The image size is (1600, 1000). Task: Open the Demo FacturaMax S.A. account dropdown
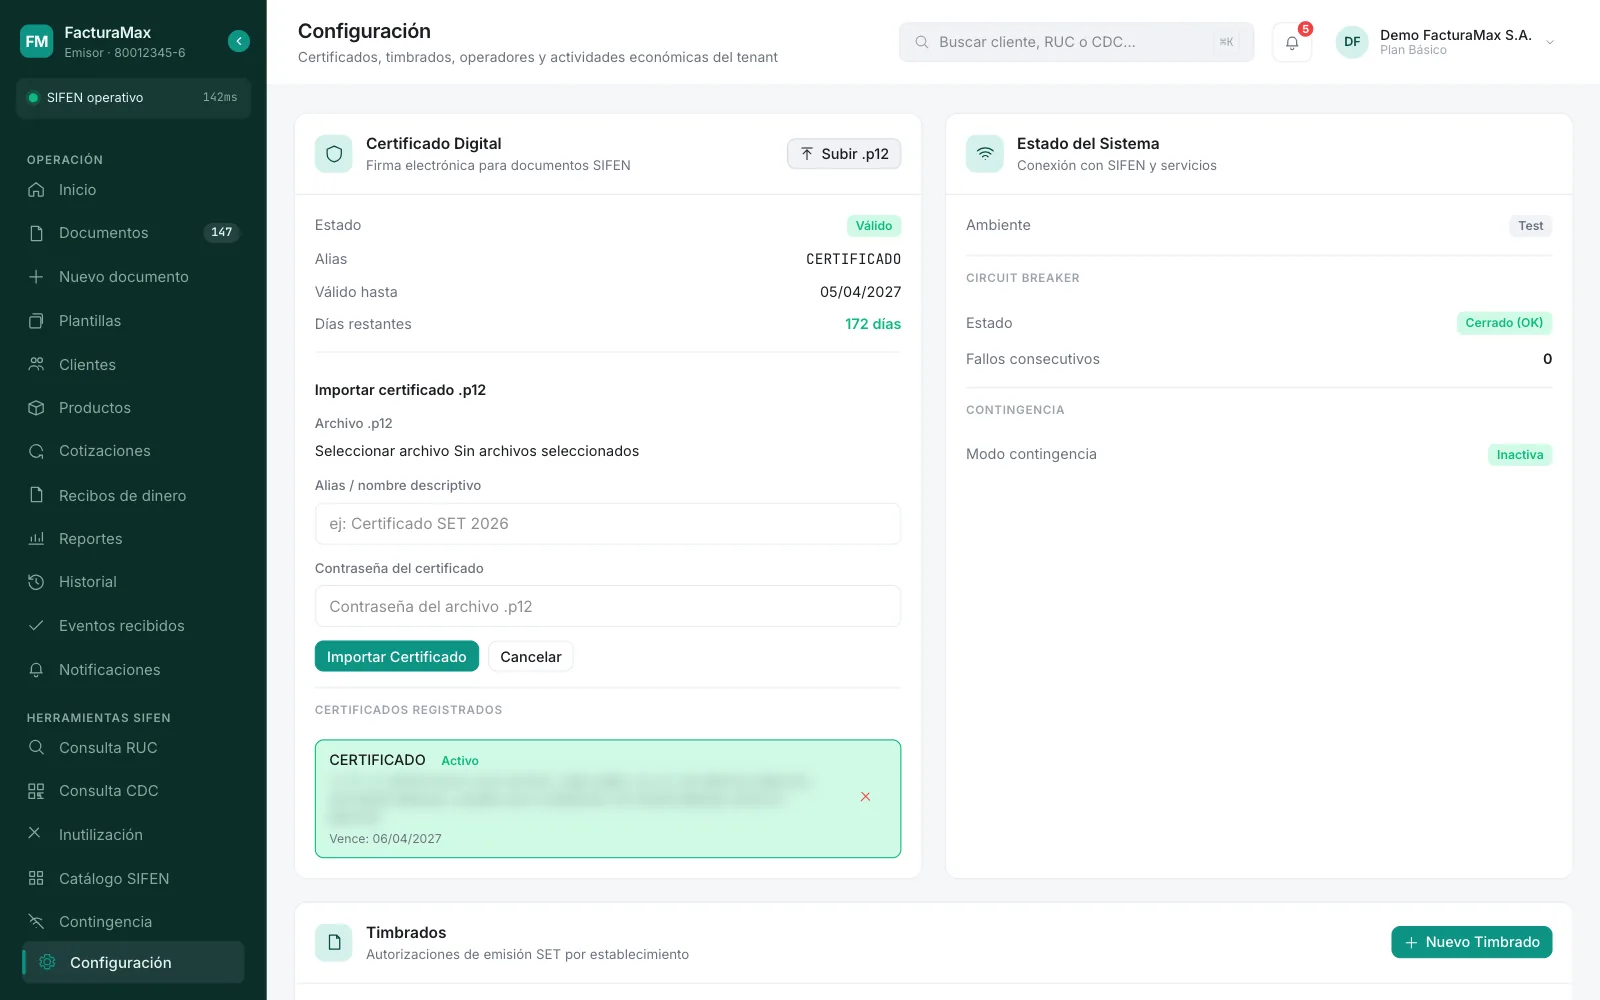click(1447, 42)
